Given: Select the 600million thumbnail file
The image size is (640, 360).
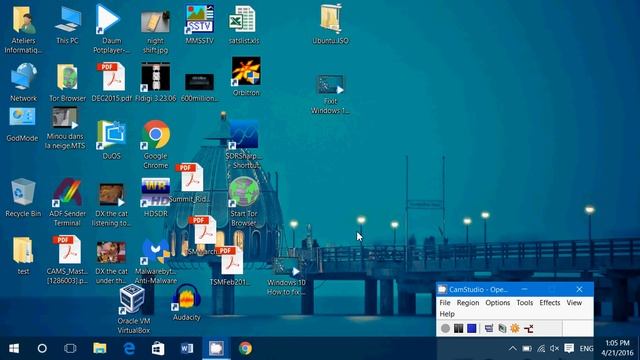Looking at the screenshot, I should tap(199, 87).
